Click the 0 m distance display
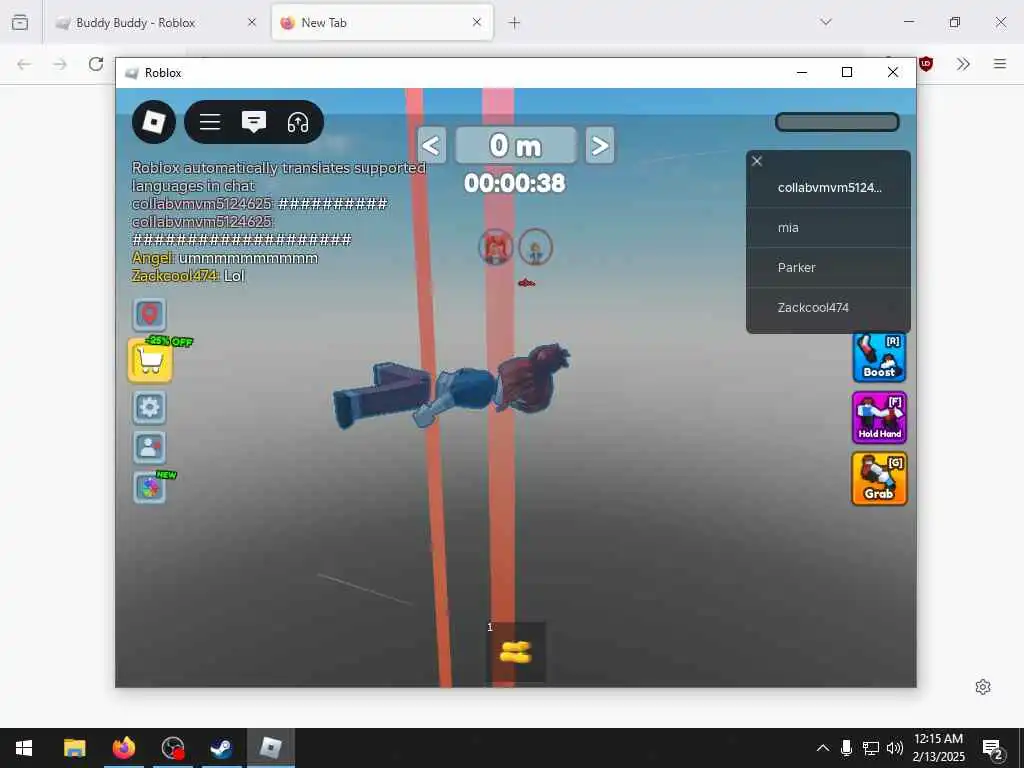 [515, 145]
